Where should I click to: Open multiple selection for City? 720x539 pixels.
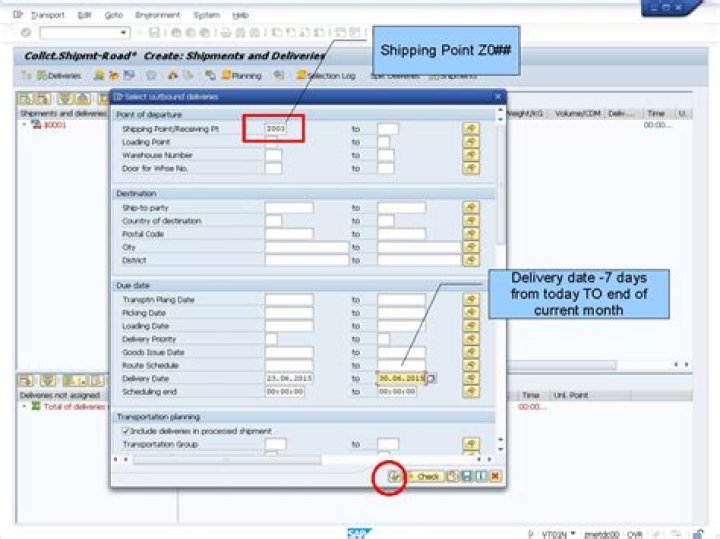click(x=471, y=247)
